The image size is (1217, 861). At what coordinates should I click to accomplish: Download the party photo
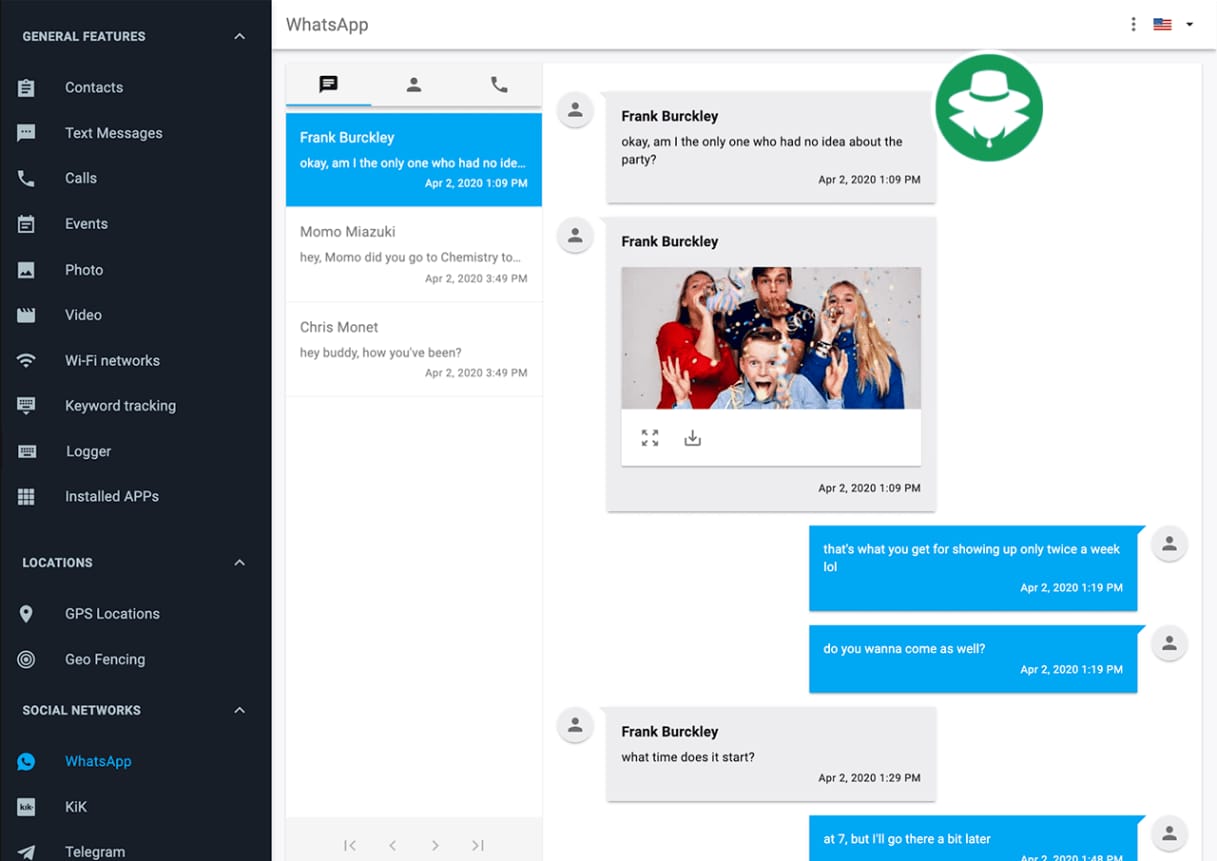tap(692, 437)
